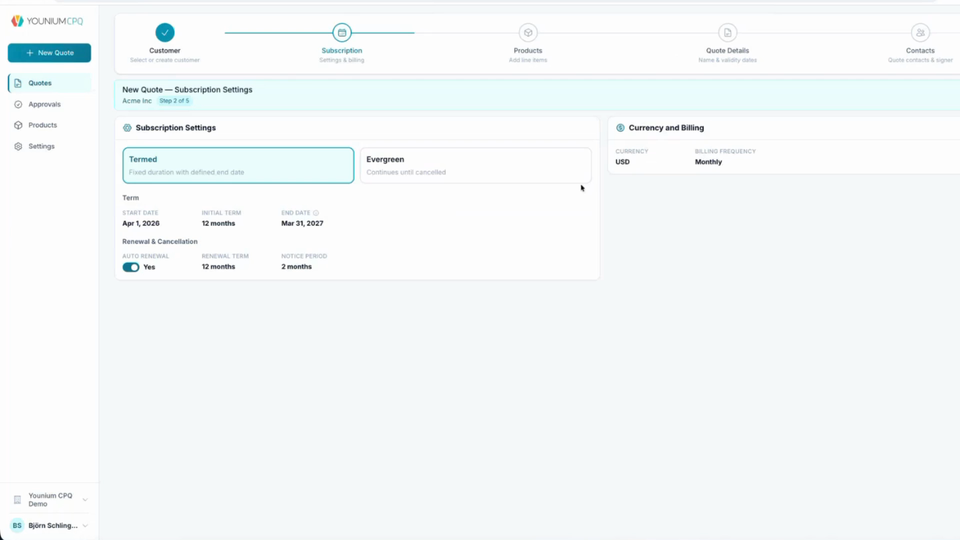This screenshot has width=960, height=540.
Task: Open the Products step cube icon
Action: point(528,33)
